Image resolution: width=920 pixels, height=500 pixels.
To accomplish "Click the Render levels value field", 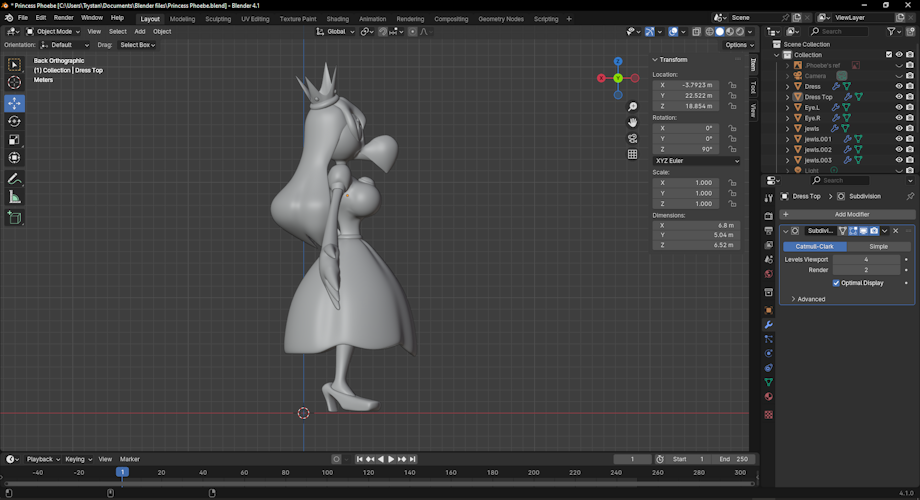I will click(x=866, y=270).
